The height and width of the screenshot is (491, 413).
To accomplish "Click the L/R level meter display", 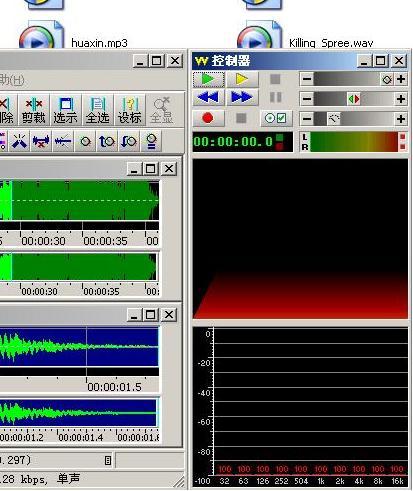I will coord(353,142).
